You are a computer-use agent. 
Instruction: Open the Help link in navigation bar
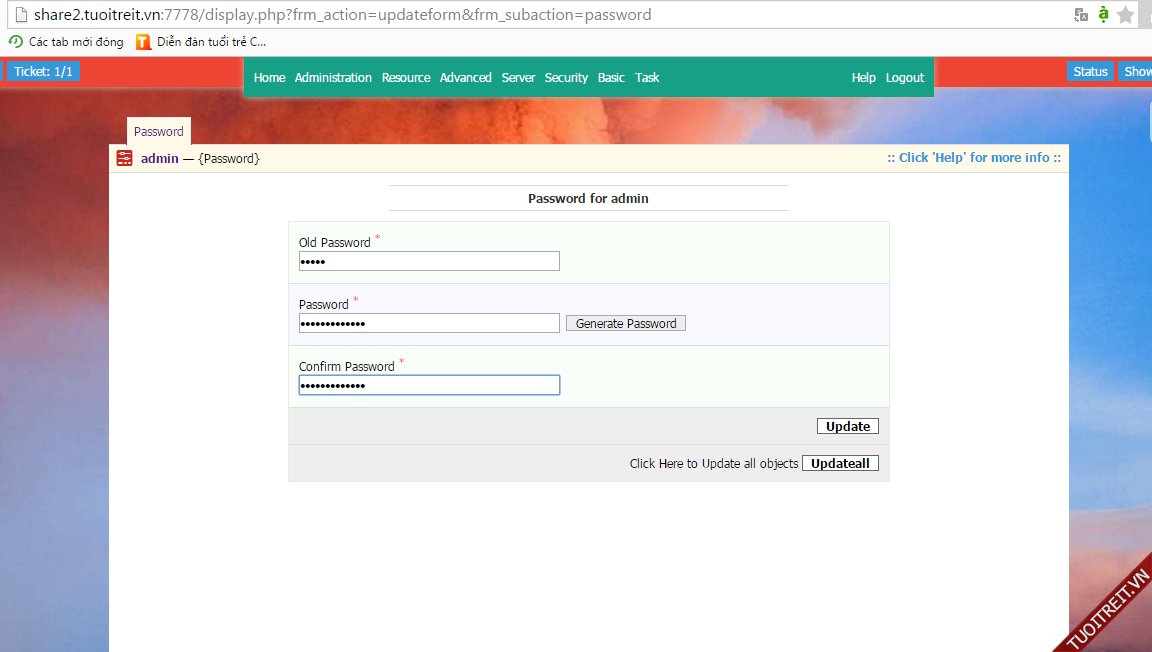pos(863,78)
